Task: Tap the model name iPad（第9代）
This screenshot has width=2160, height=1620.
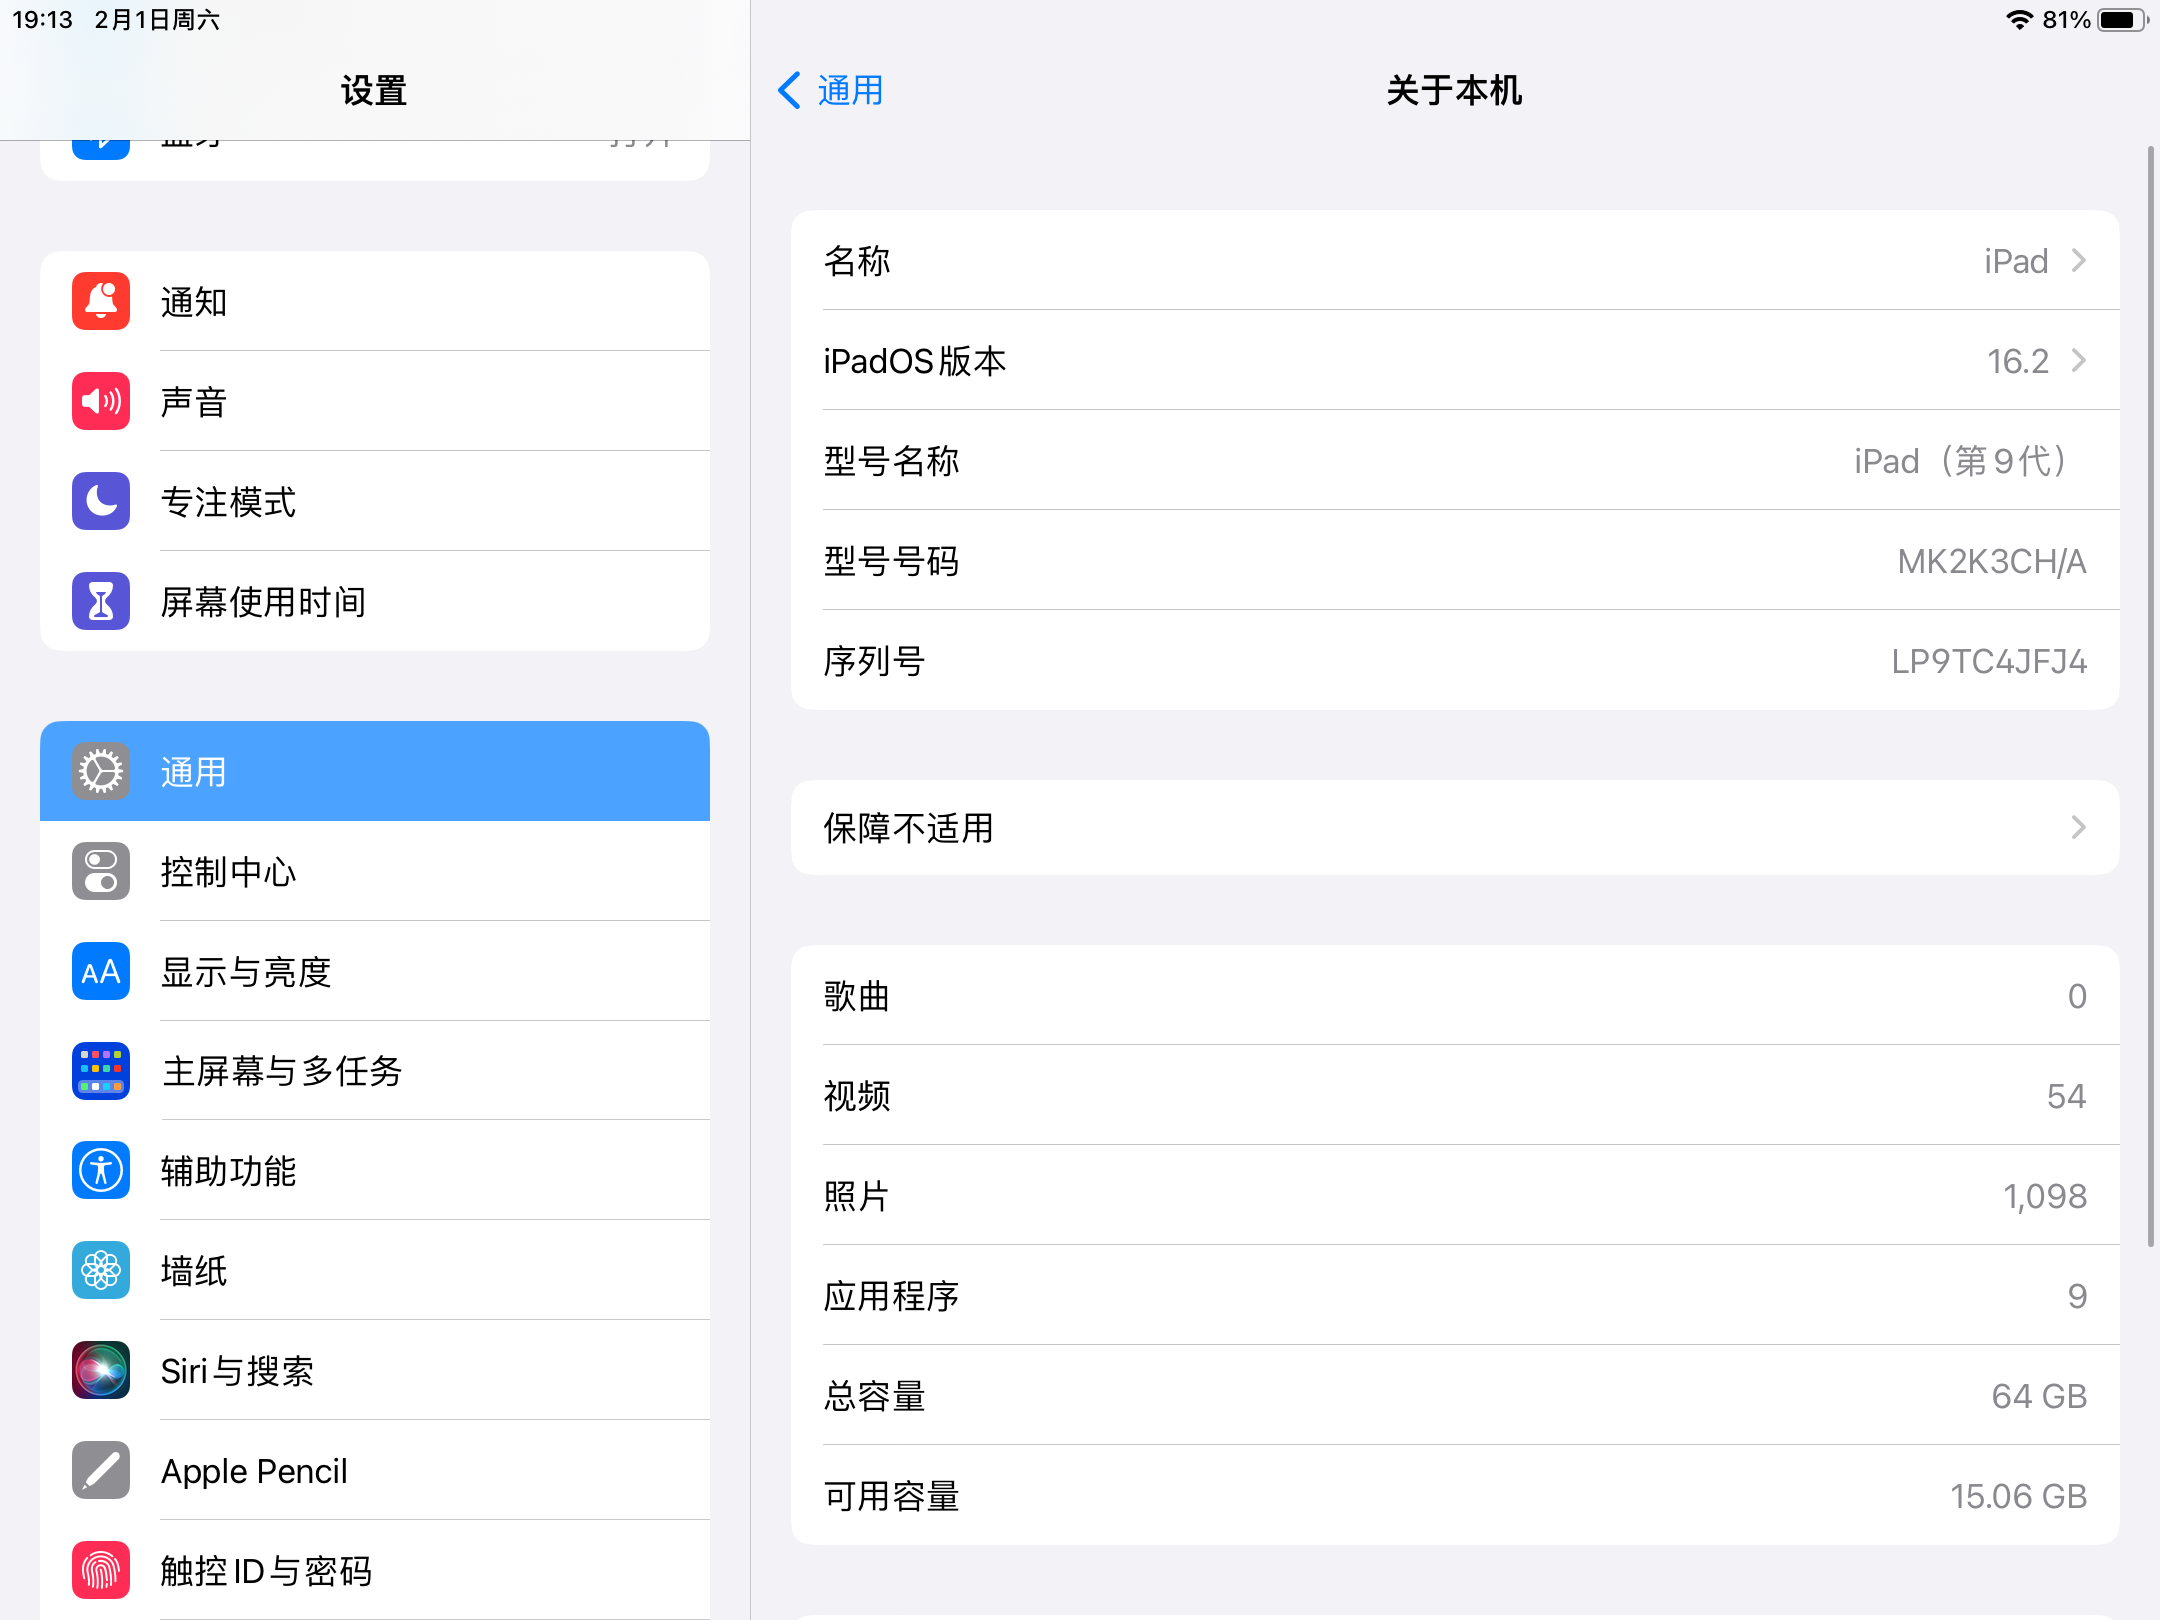Action: coord(1960,461)
